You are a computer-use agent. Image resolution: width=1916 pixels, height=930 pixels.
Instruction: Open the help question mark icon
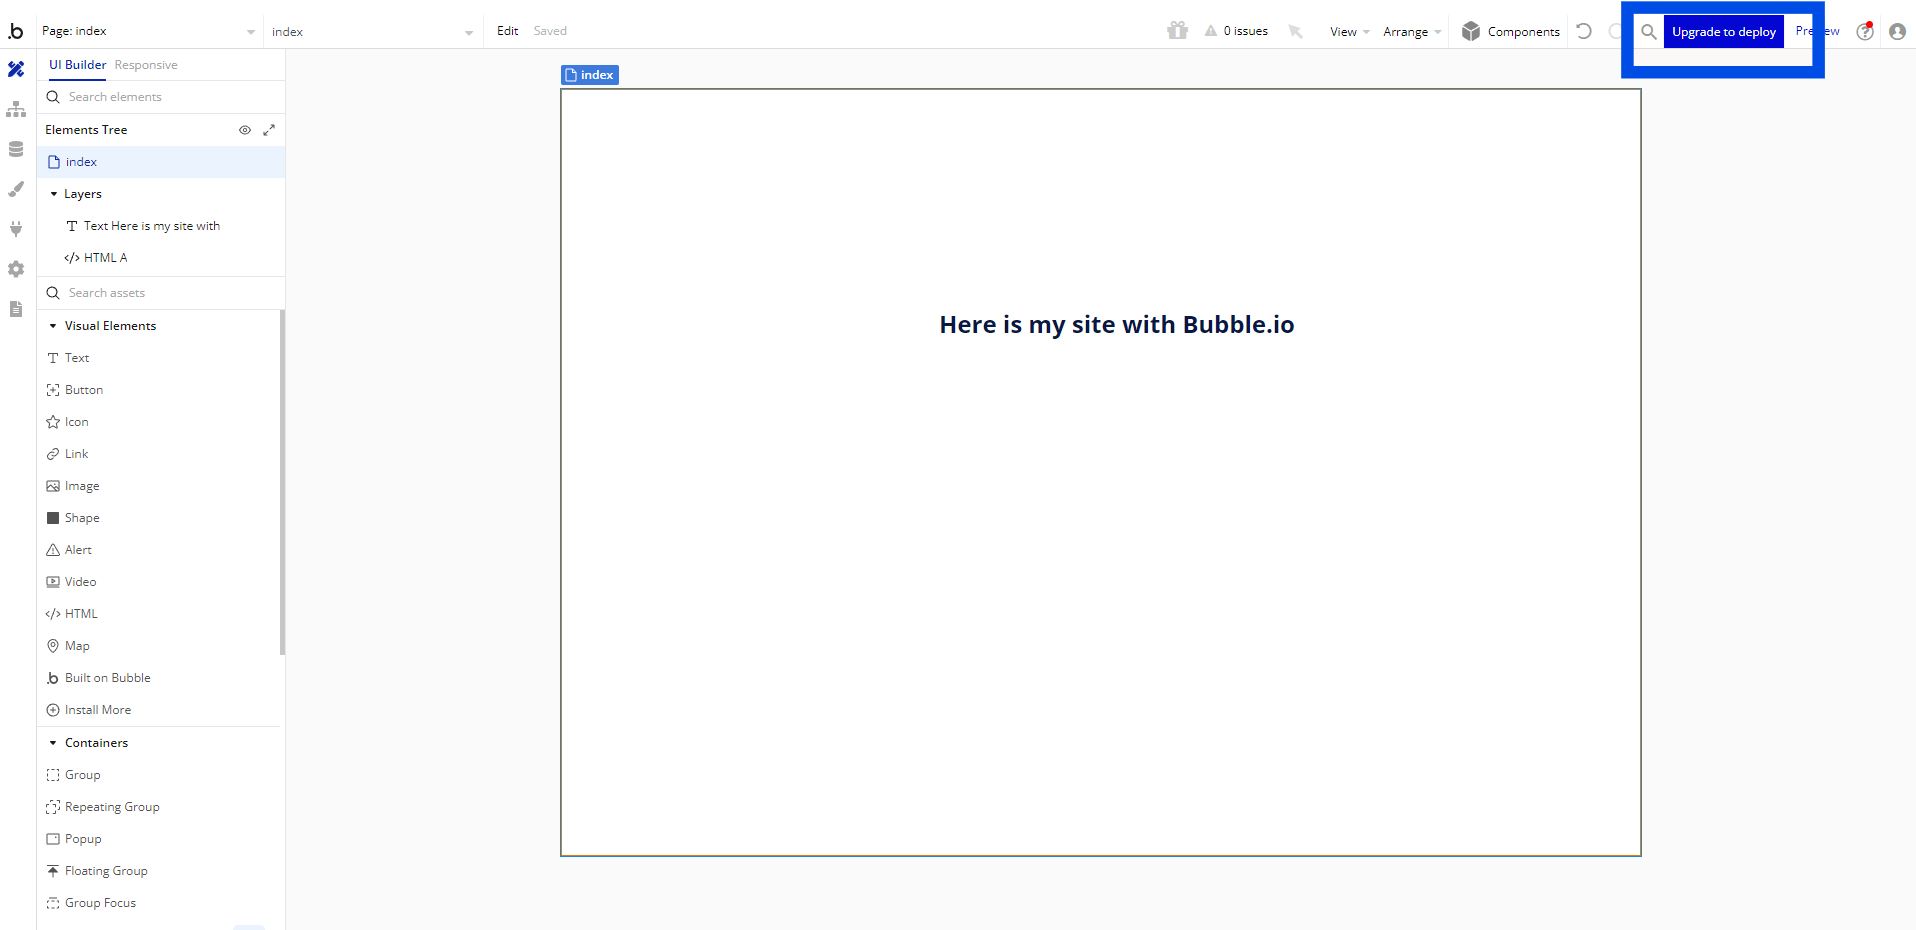(x=1865, y=31)
